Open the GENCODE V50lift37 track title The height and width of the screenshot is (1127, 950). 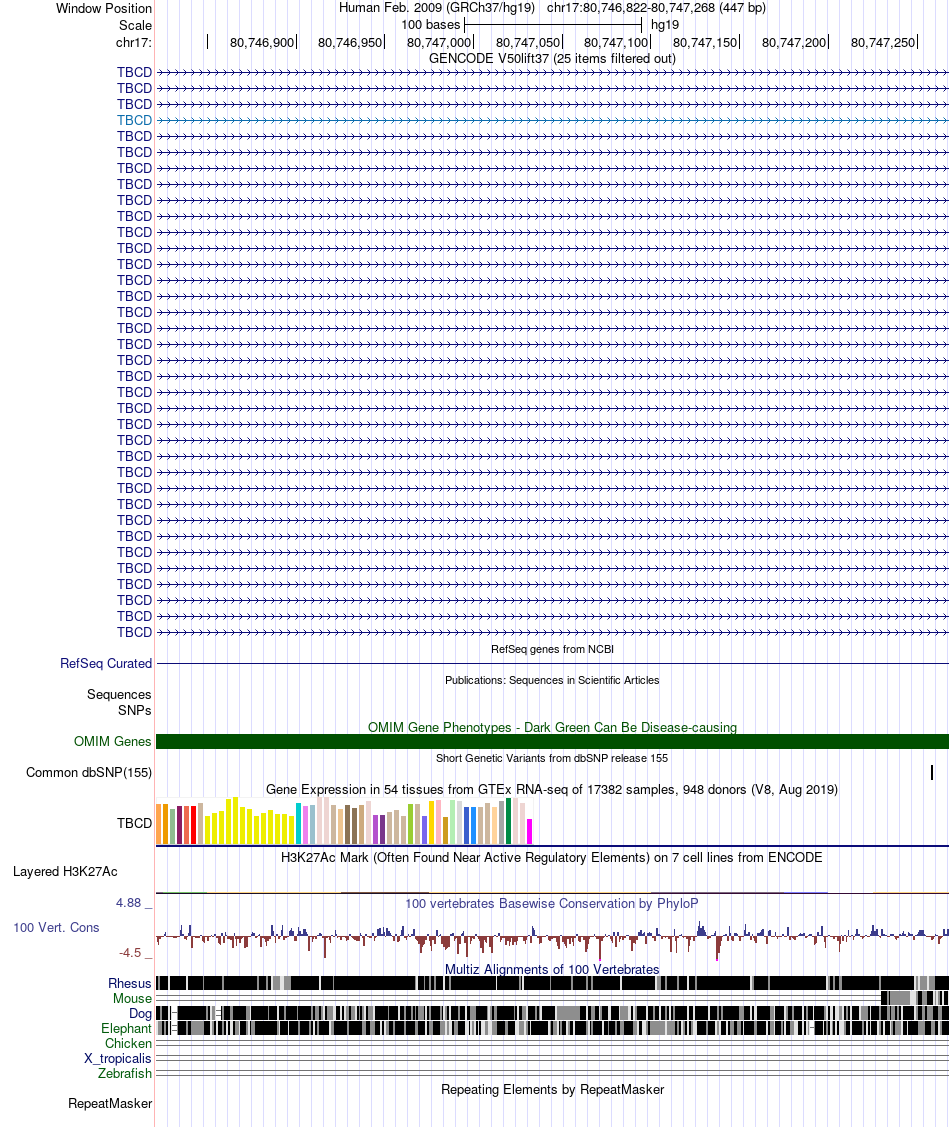coord(552,58)
